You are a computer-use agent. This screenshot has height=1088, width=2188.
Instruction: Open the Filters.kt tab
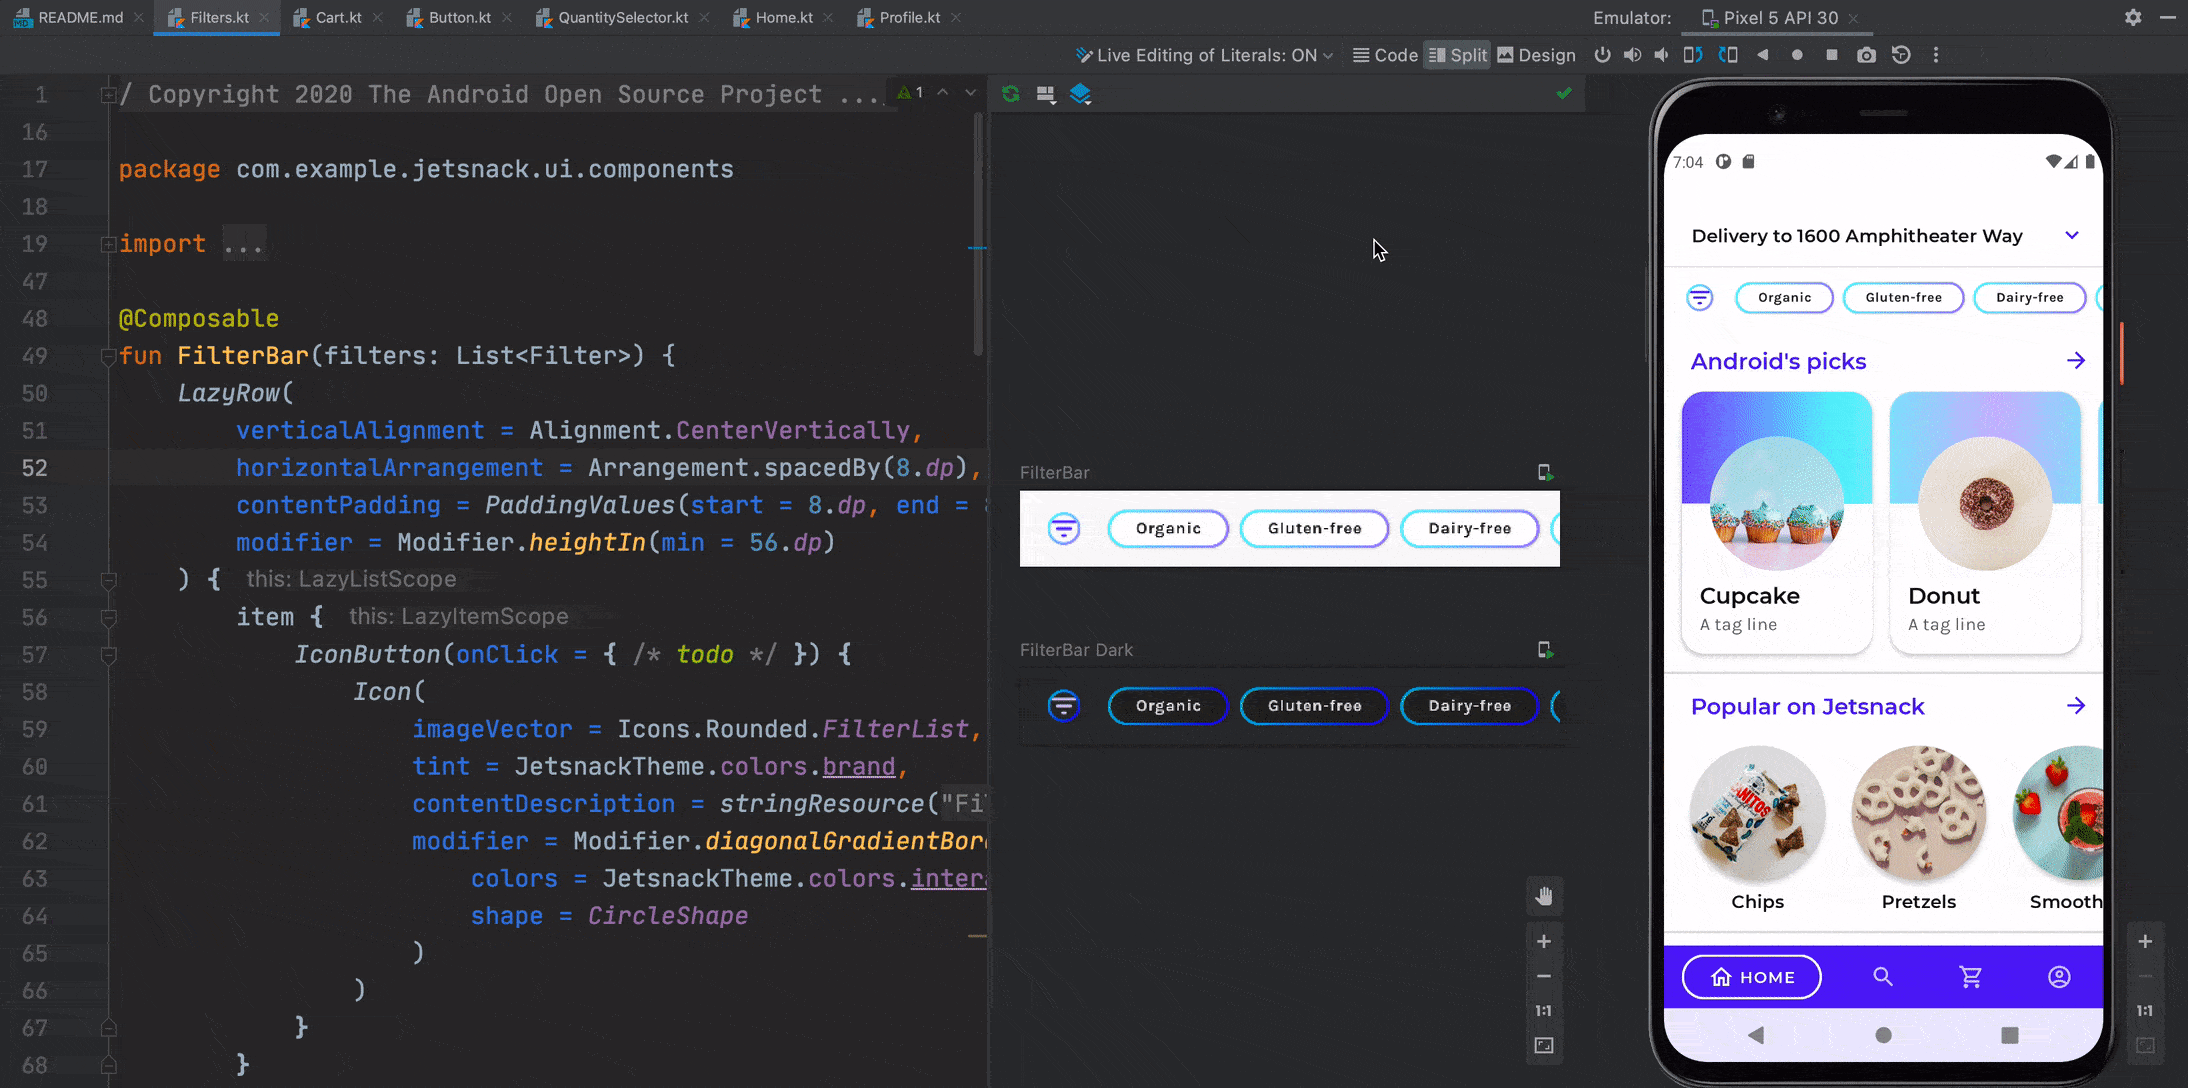218,17
